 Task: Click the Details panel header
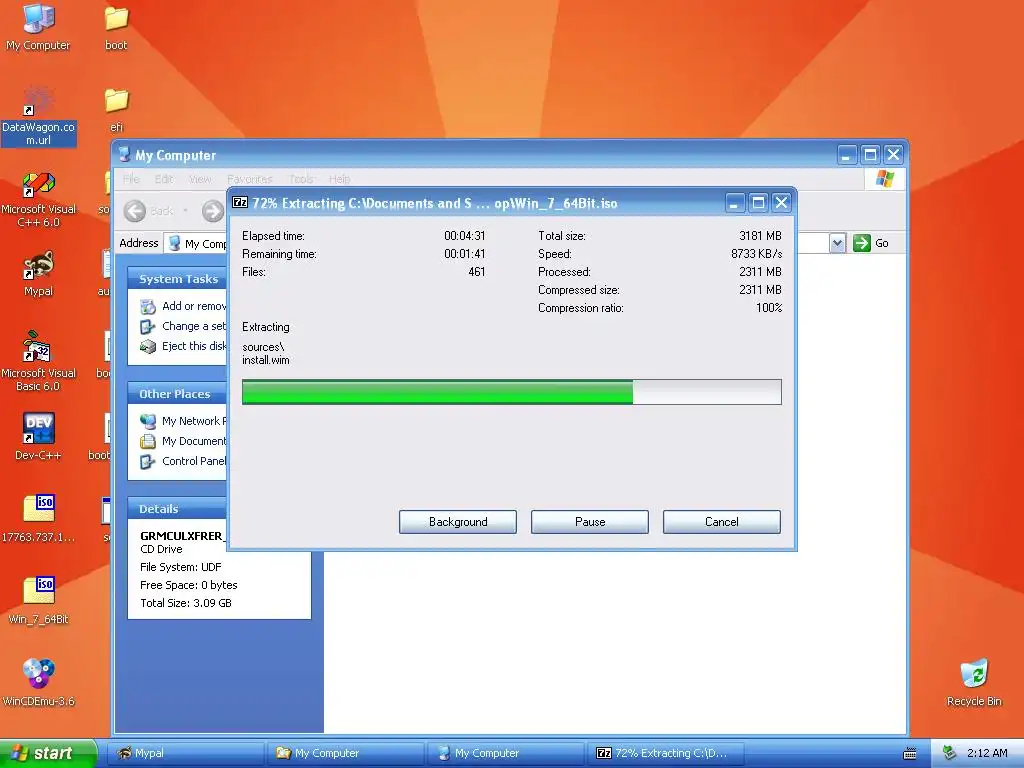point(178,509)
